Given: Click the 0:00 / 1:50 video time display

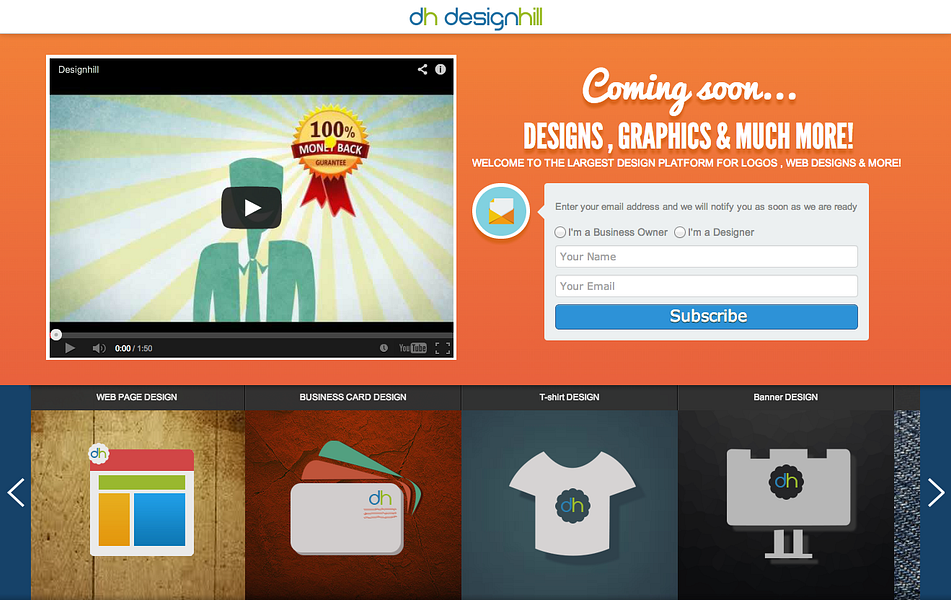Looking at the screenshot, I should pos(133,348).
